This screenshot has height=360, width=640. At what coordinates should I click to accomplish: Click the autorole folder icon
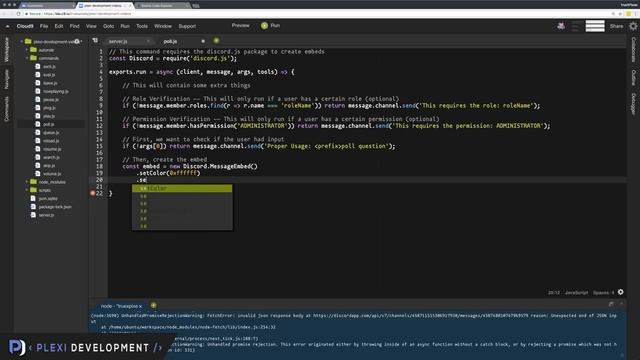click(x=33, y=50)
